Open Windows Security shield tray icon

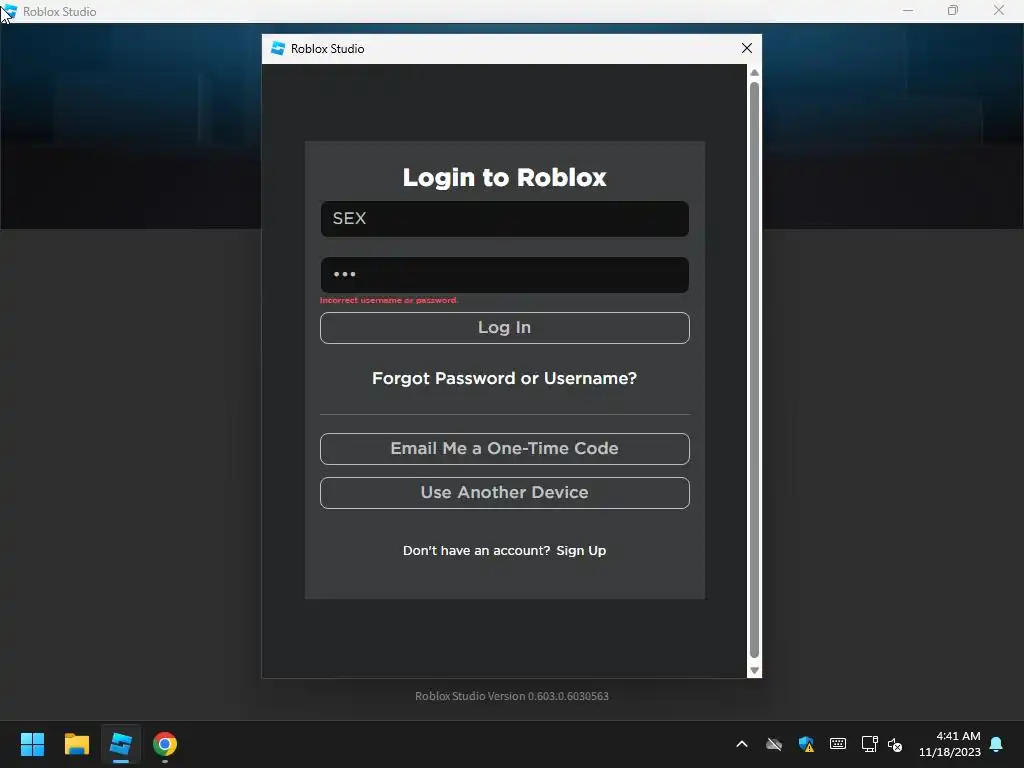(806, 744)
